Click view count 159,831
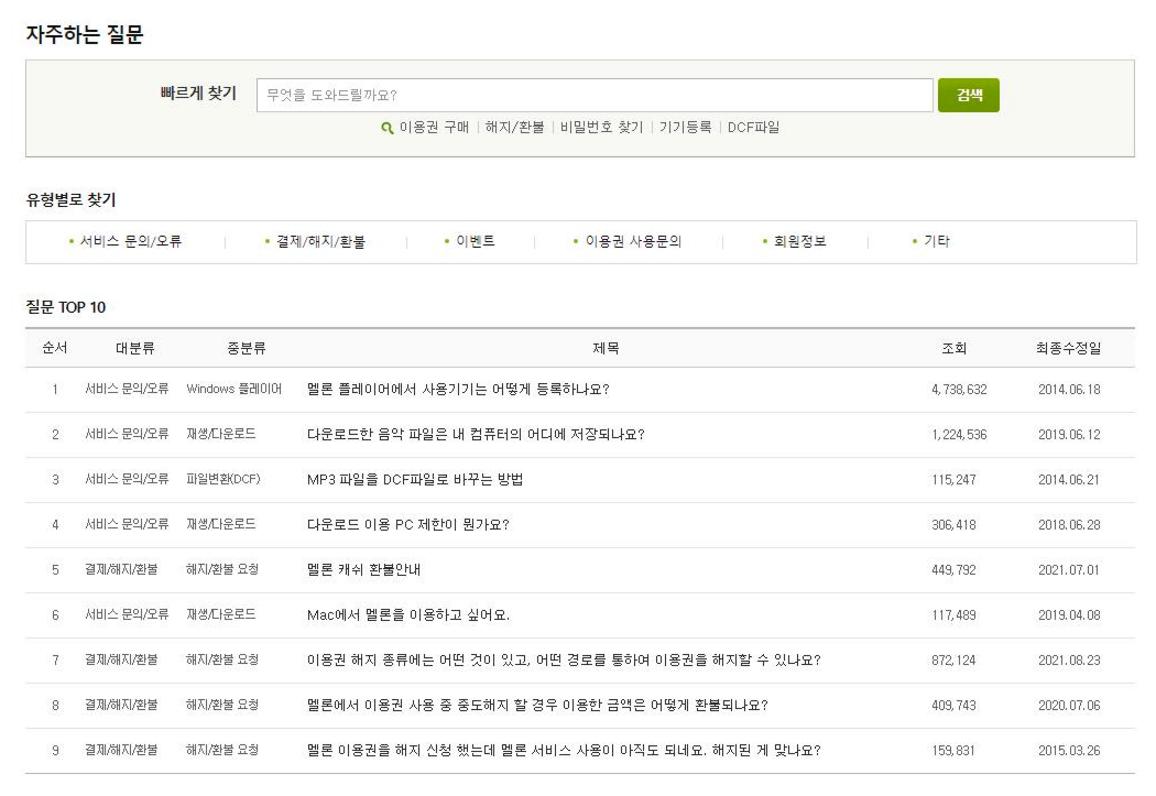 (x=953, y=750)
